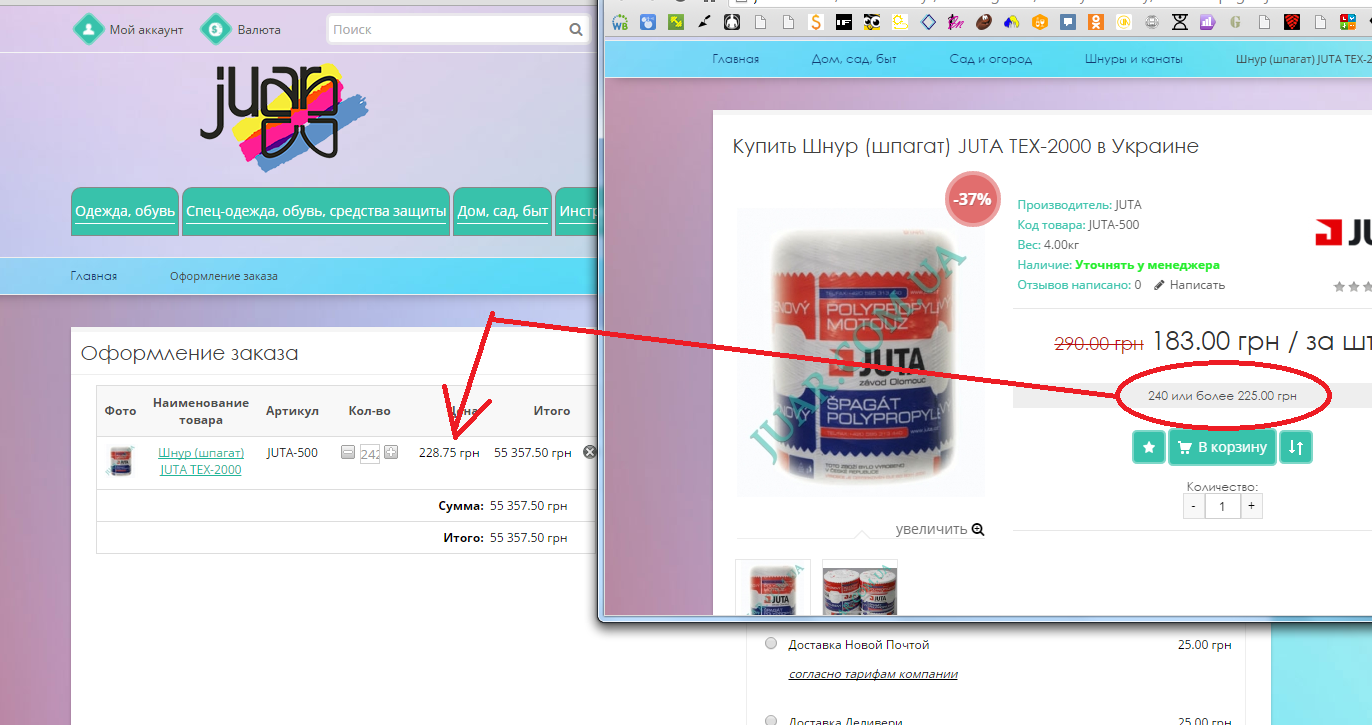
Task: Open the Одежда, обувь category tab
Action: click(x=125, y=212)
